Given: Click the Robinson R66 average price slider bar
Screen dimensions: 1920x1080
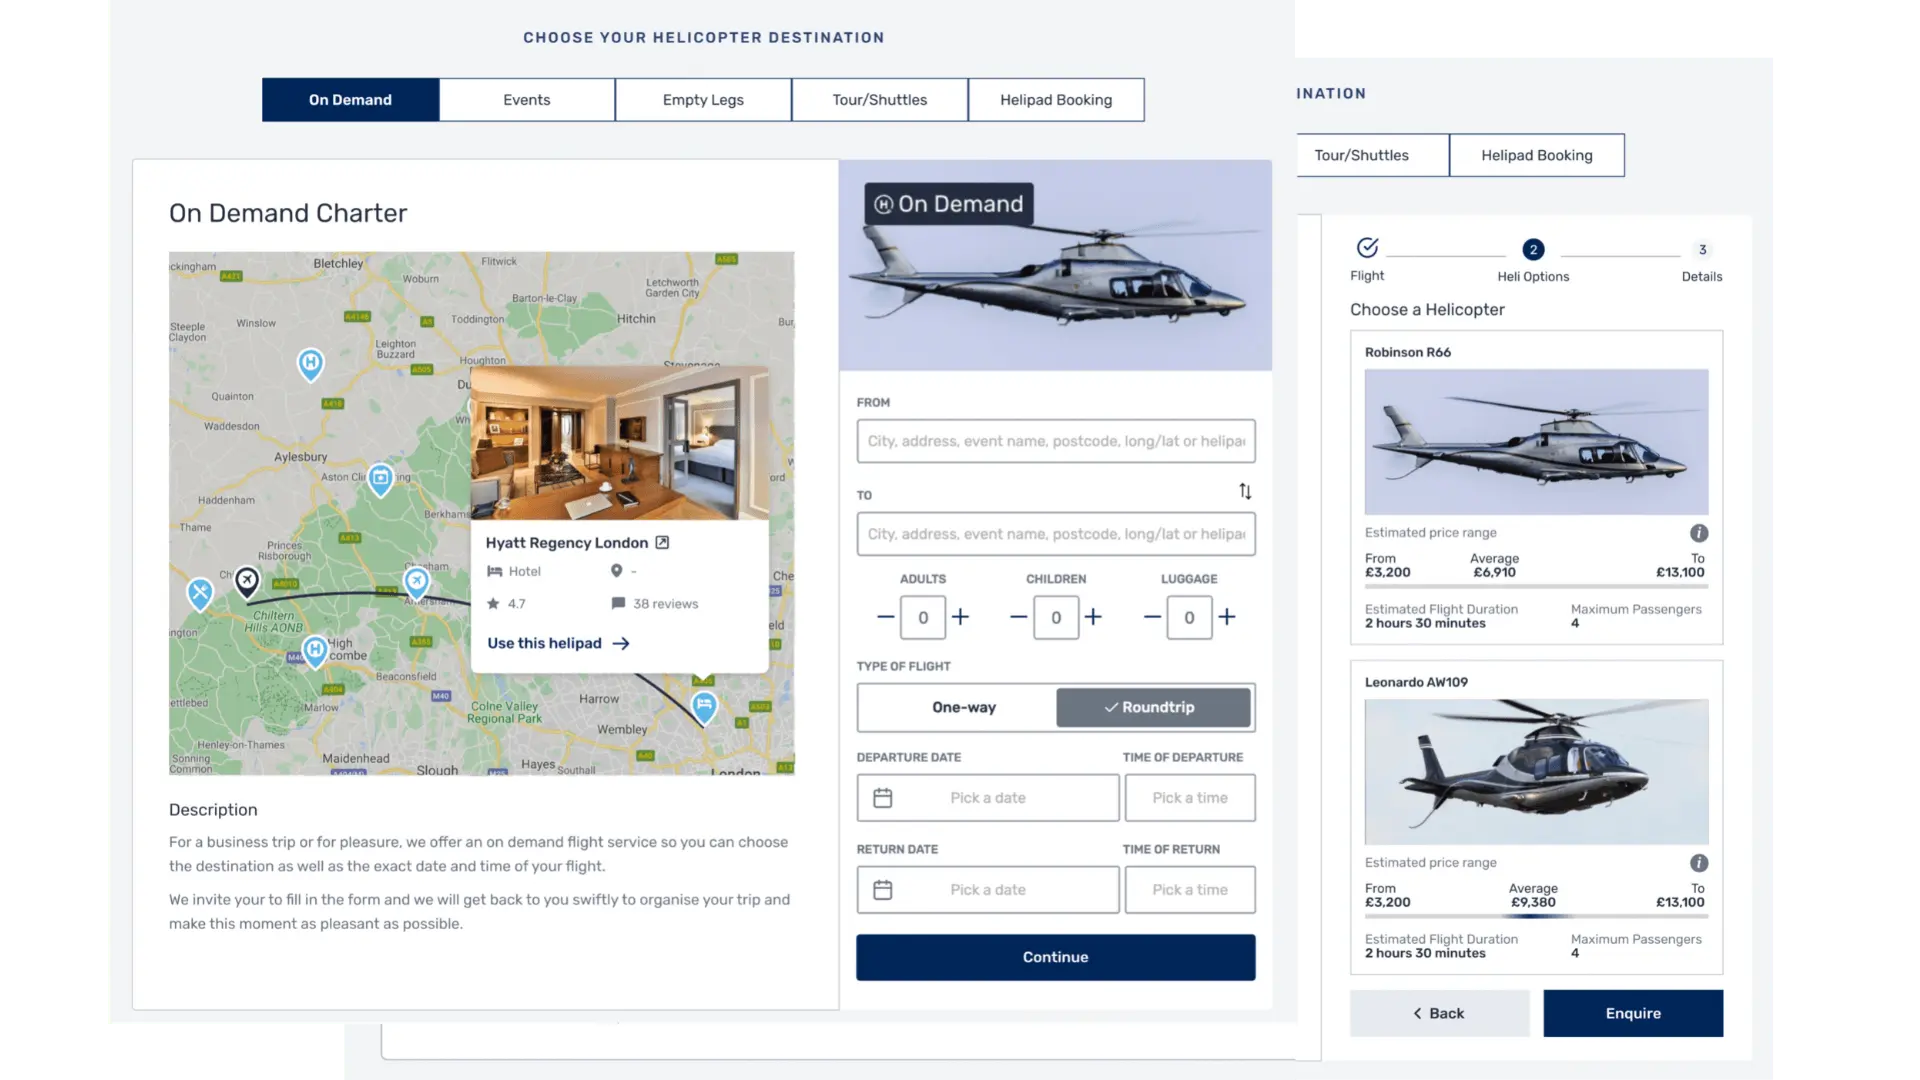Looking at the screenshot, I should [x=1536, y=586].
